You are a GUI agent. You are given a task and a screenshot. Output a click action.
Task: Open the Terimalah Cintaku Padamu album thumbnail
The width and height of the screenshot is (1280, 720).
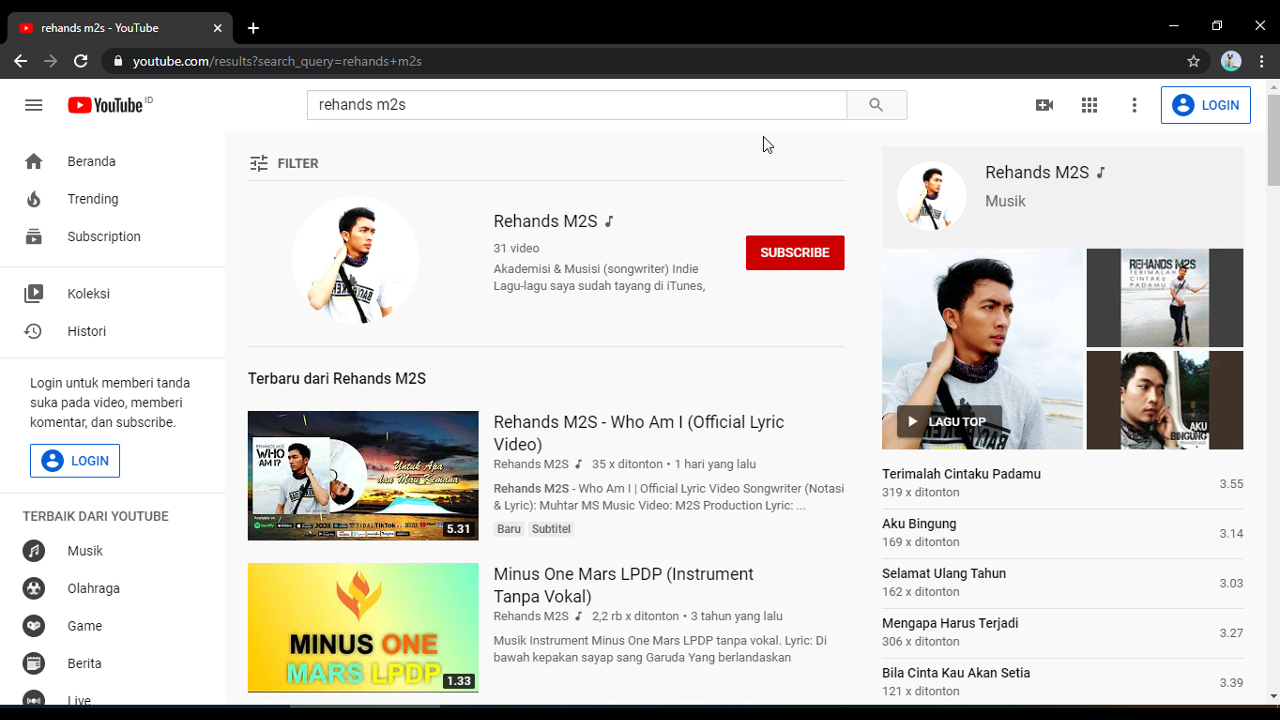tap(1165, 298)
